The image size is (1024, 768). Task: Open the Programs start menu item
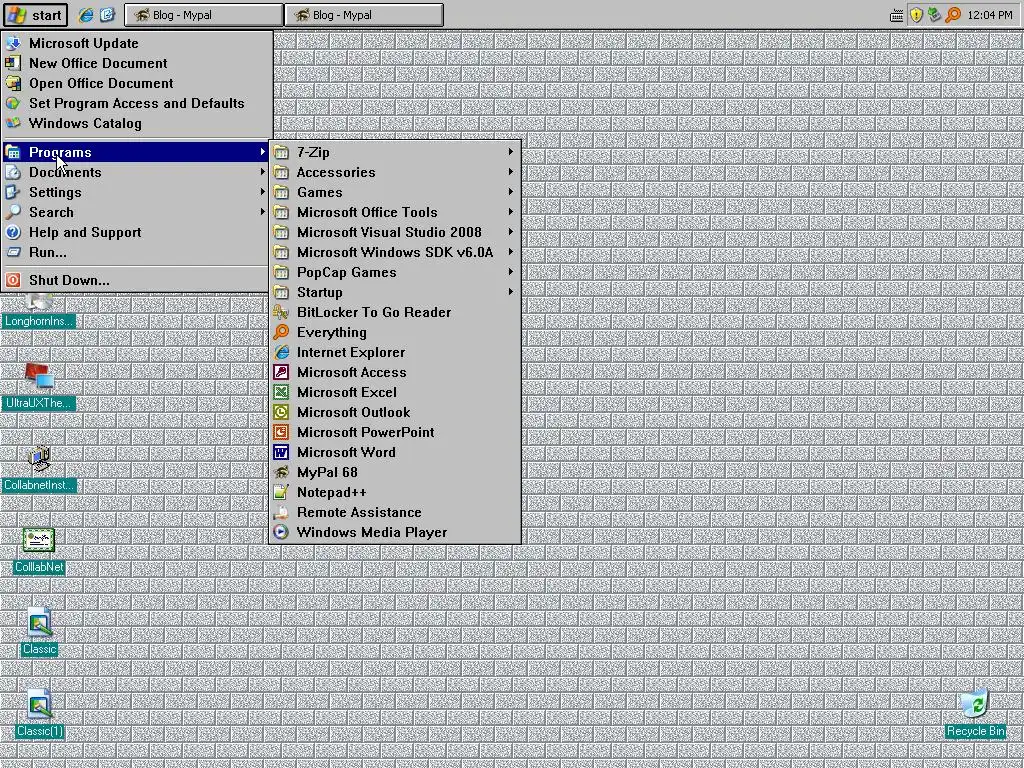pyautogui.click(x=136, y=152)
